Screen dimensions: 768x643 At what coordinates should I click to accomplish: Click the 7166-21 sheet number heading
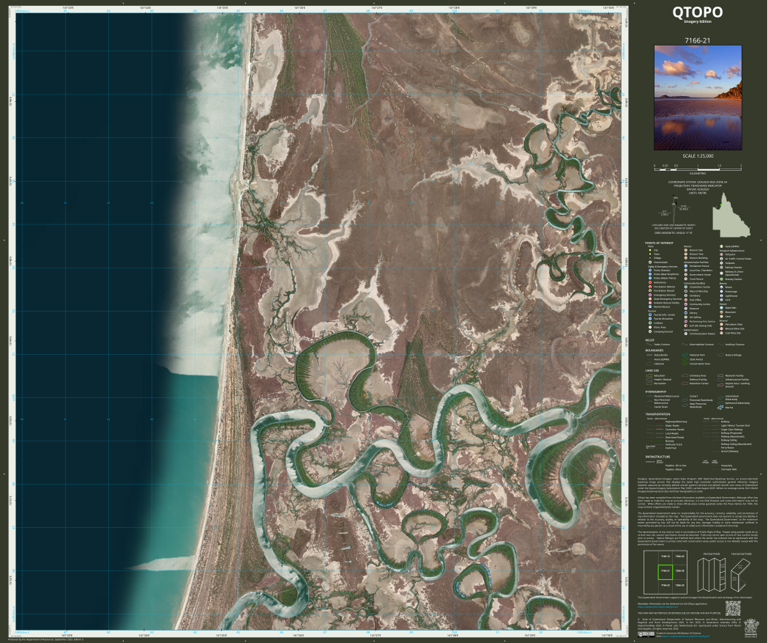point(697,41)
